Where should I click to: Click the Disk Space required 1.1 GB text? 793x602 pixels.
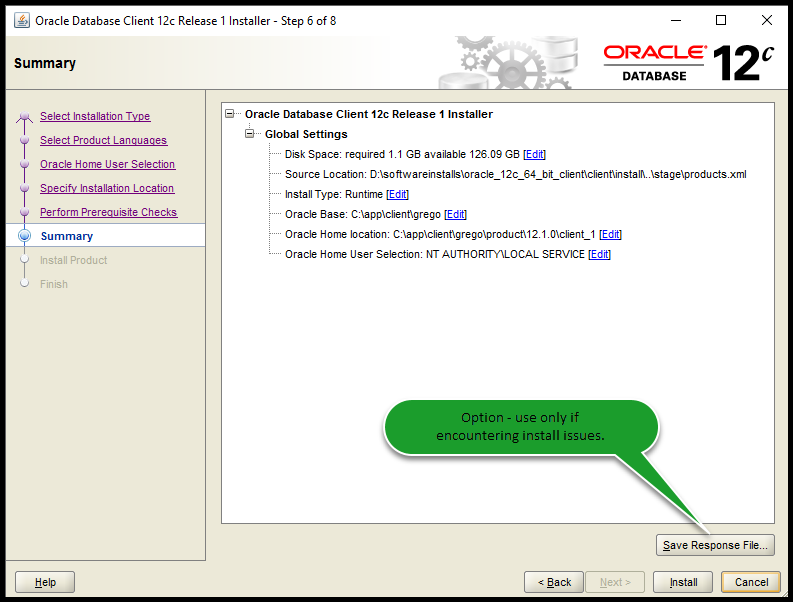pyautogui.click(x=402, y=154)
